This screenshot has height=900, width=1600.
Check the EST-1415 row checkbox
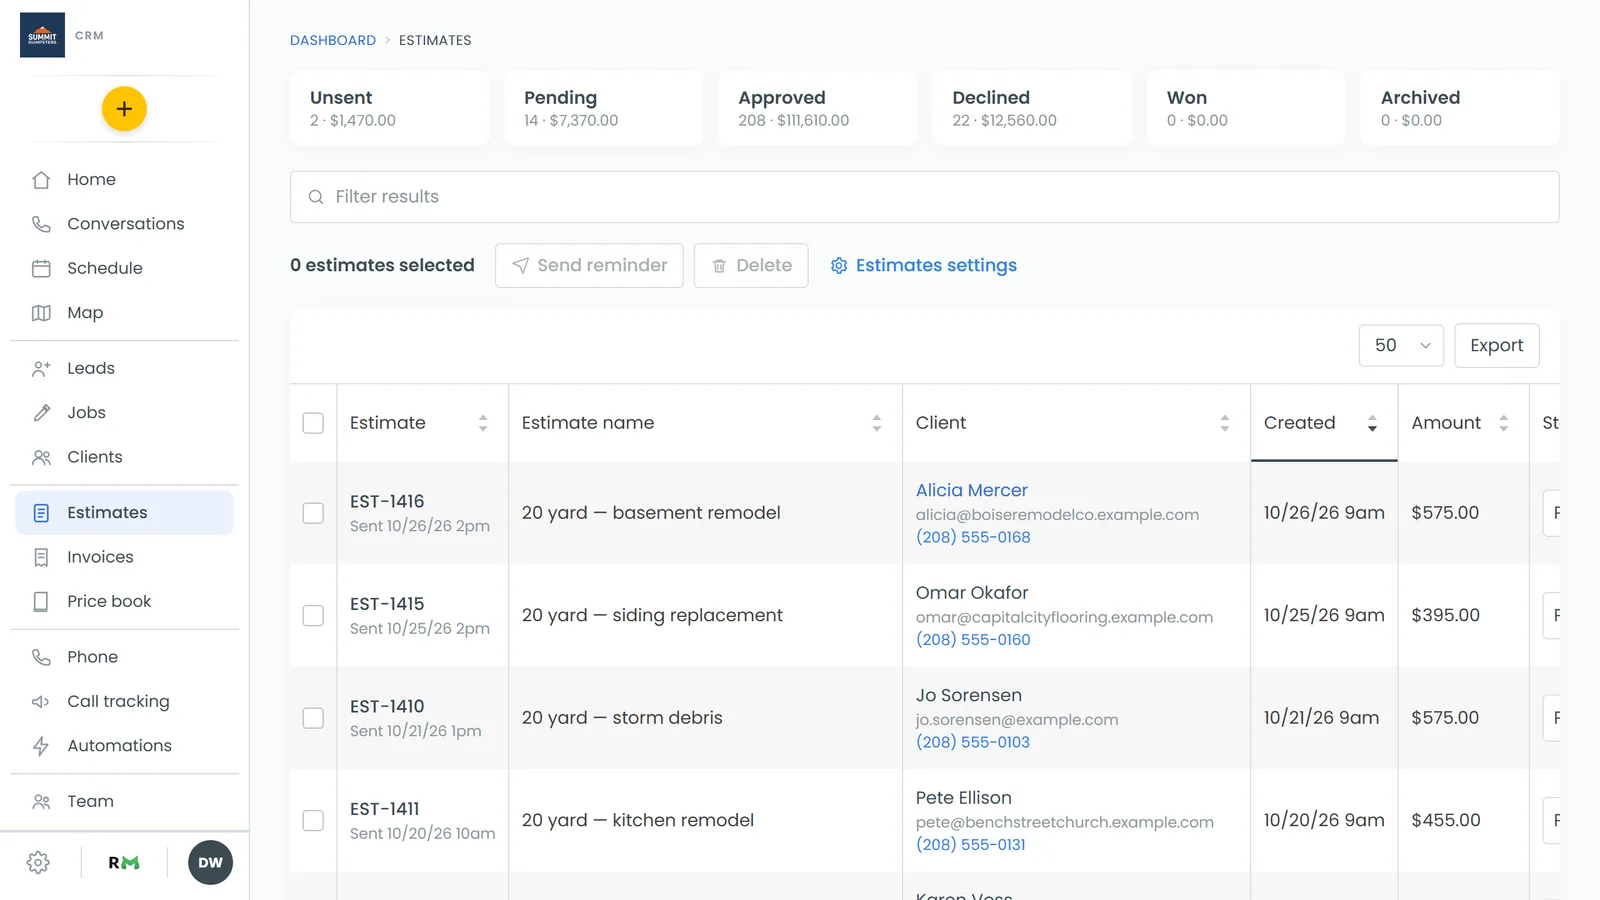[313, 616]
